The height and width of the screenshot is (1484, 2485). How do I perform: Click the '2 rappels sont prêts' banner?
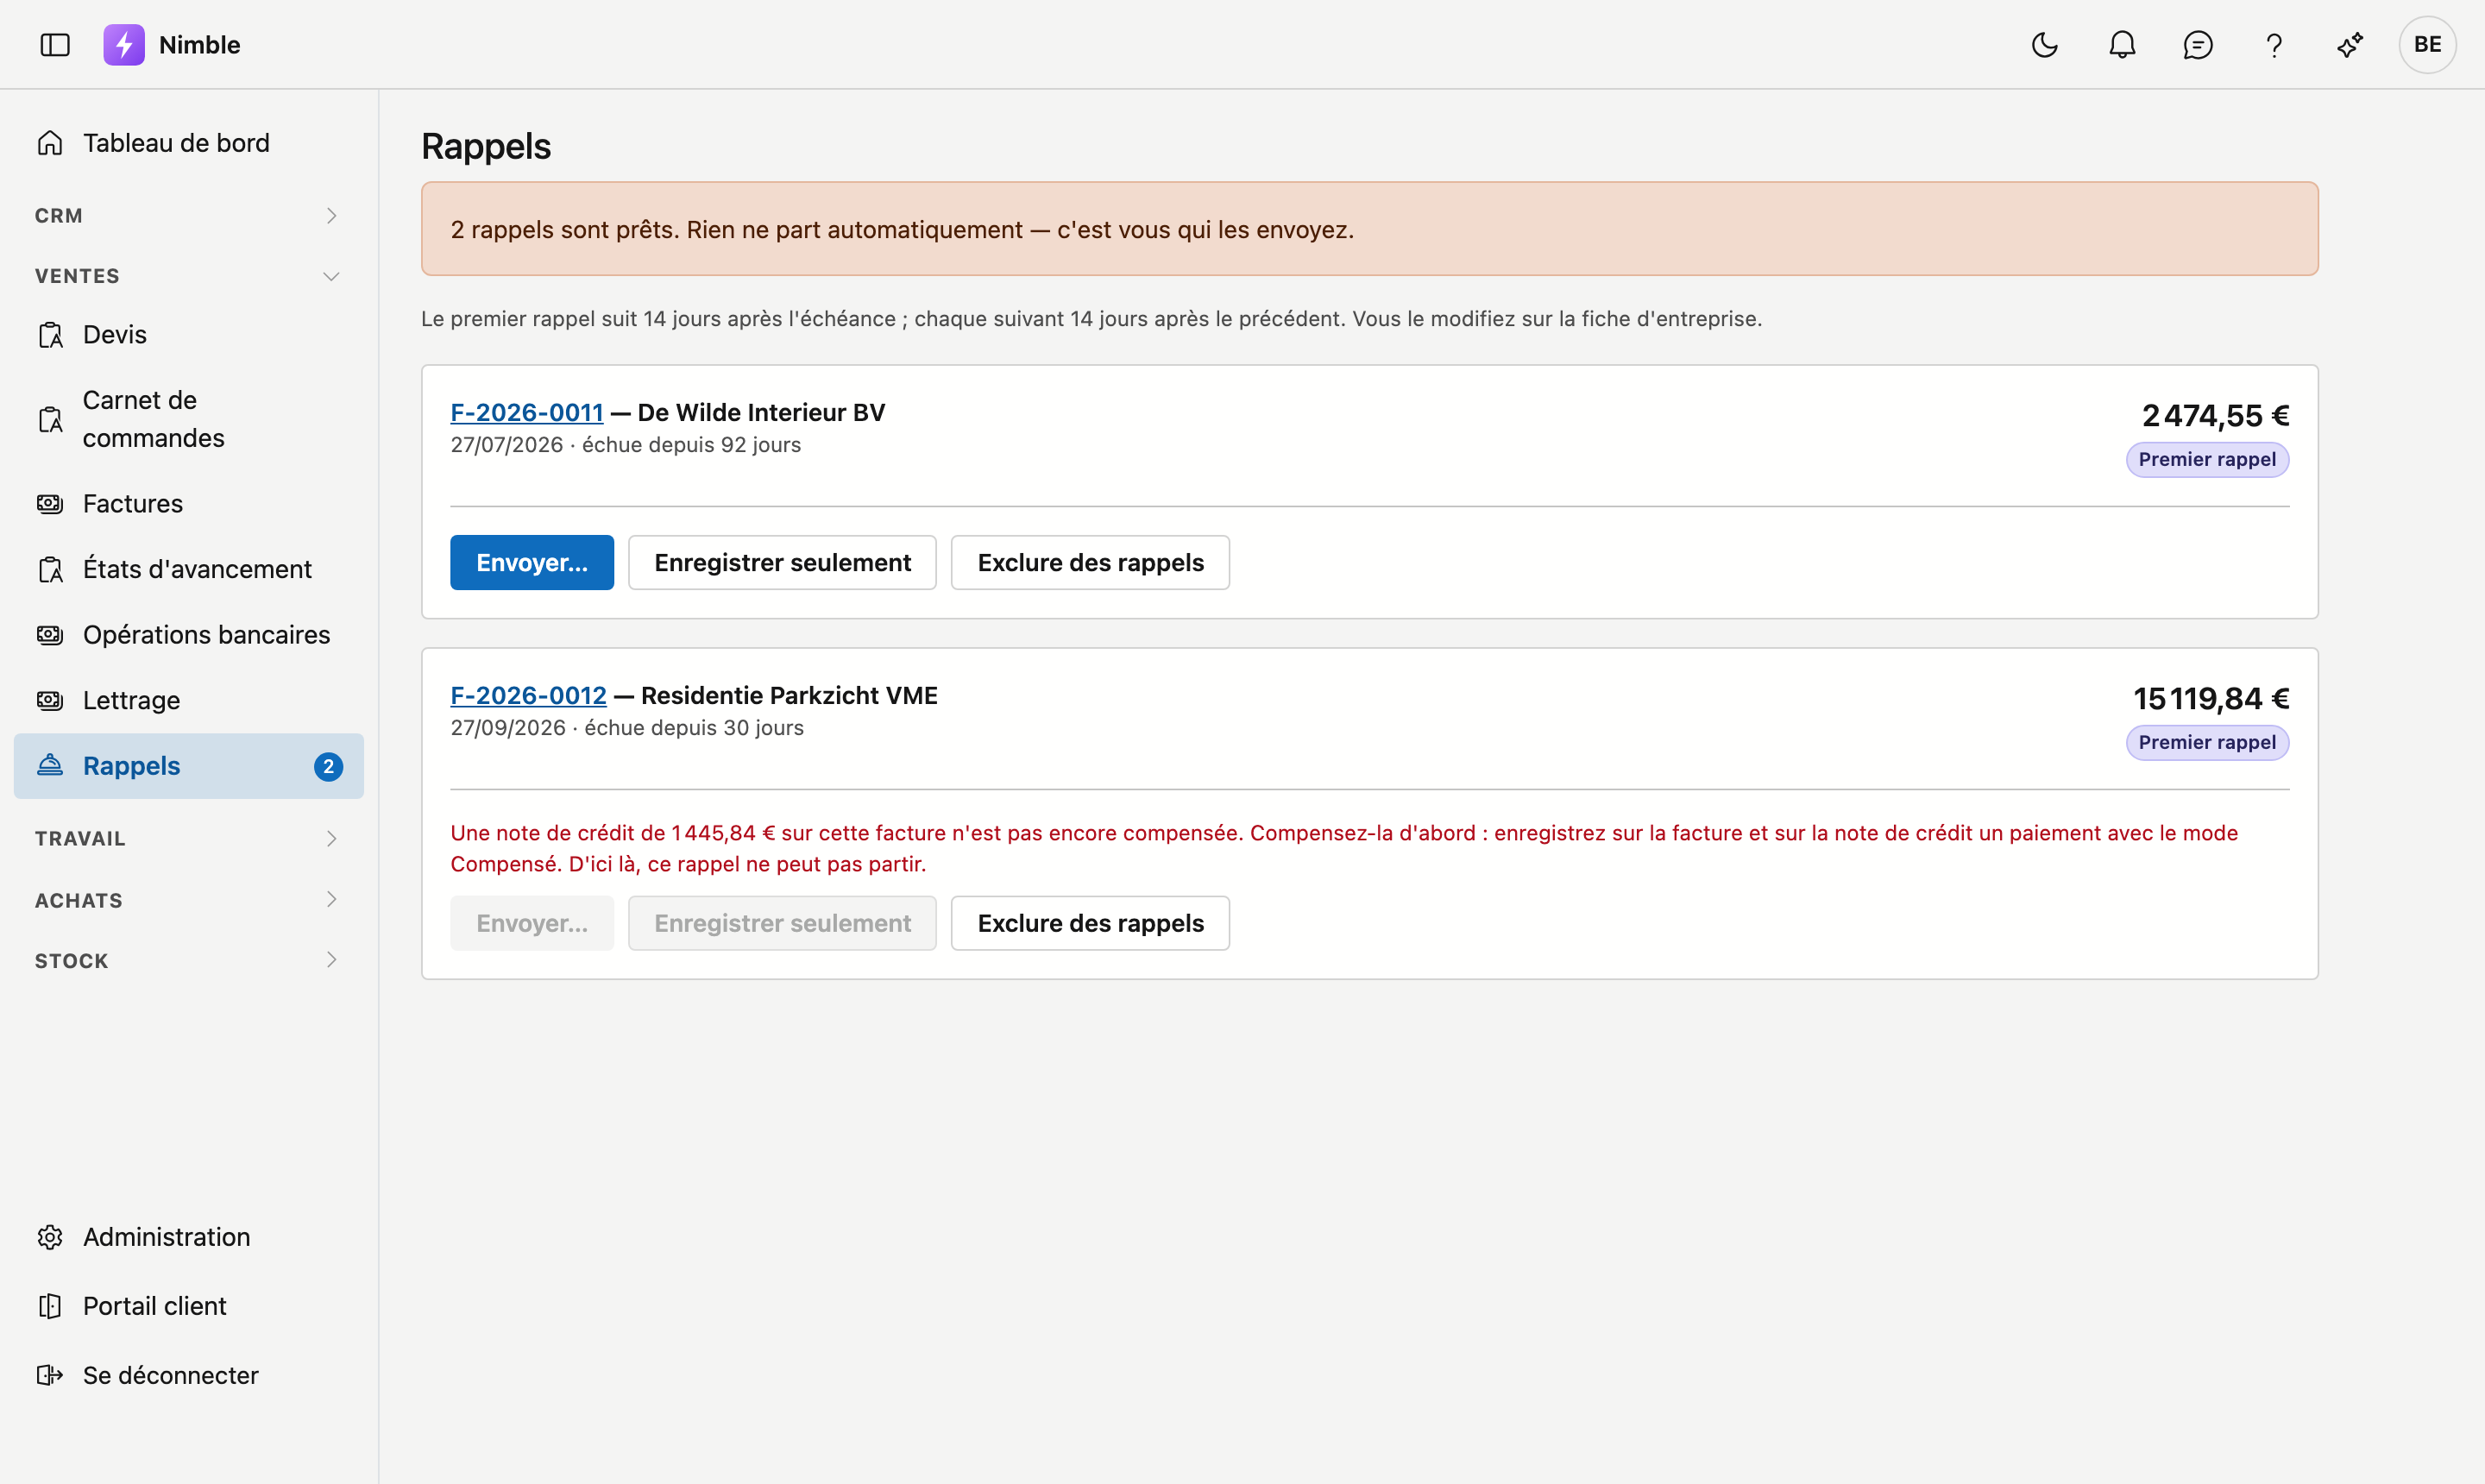click(1369, 229)
